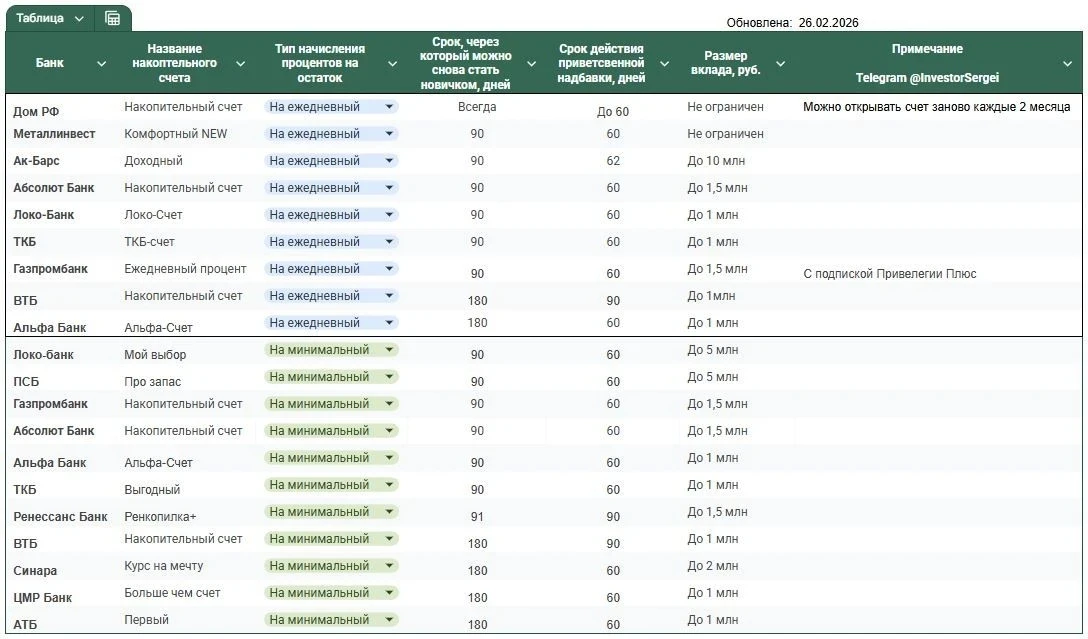
Task: Select the Металлинвест bank cell
Action: tap(54, 134)
